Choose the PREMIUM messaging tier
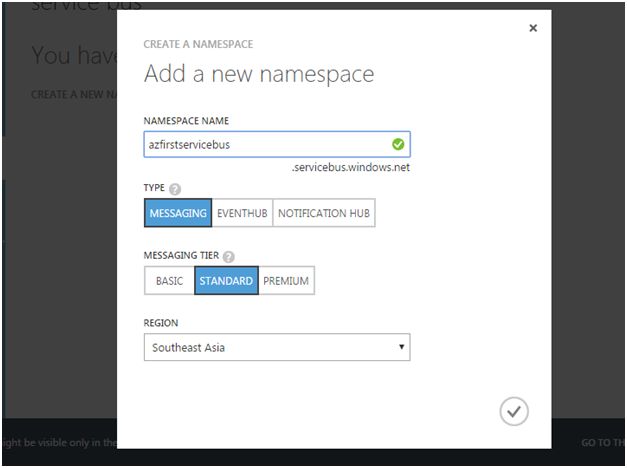Image resolution: width=627 pixels, height=468 pixels. 286,281
